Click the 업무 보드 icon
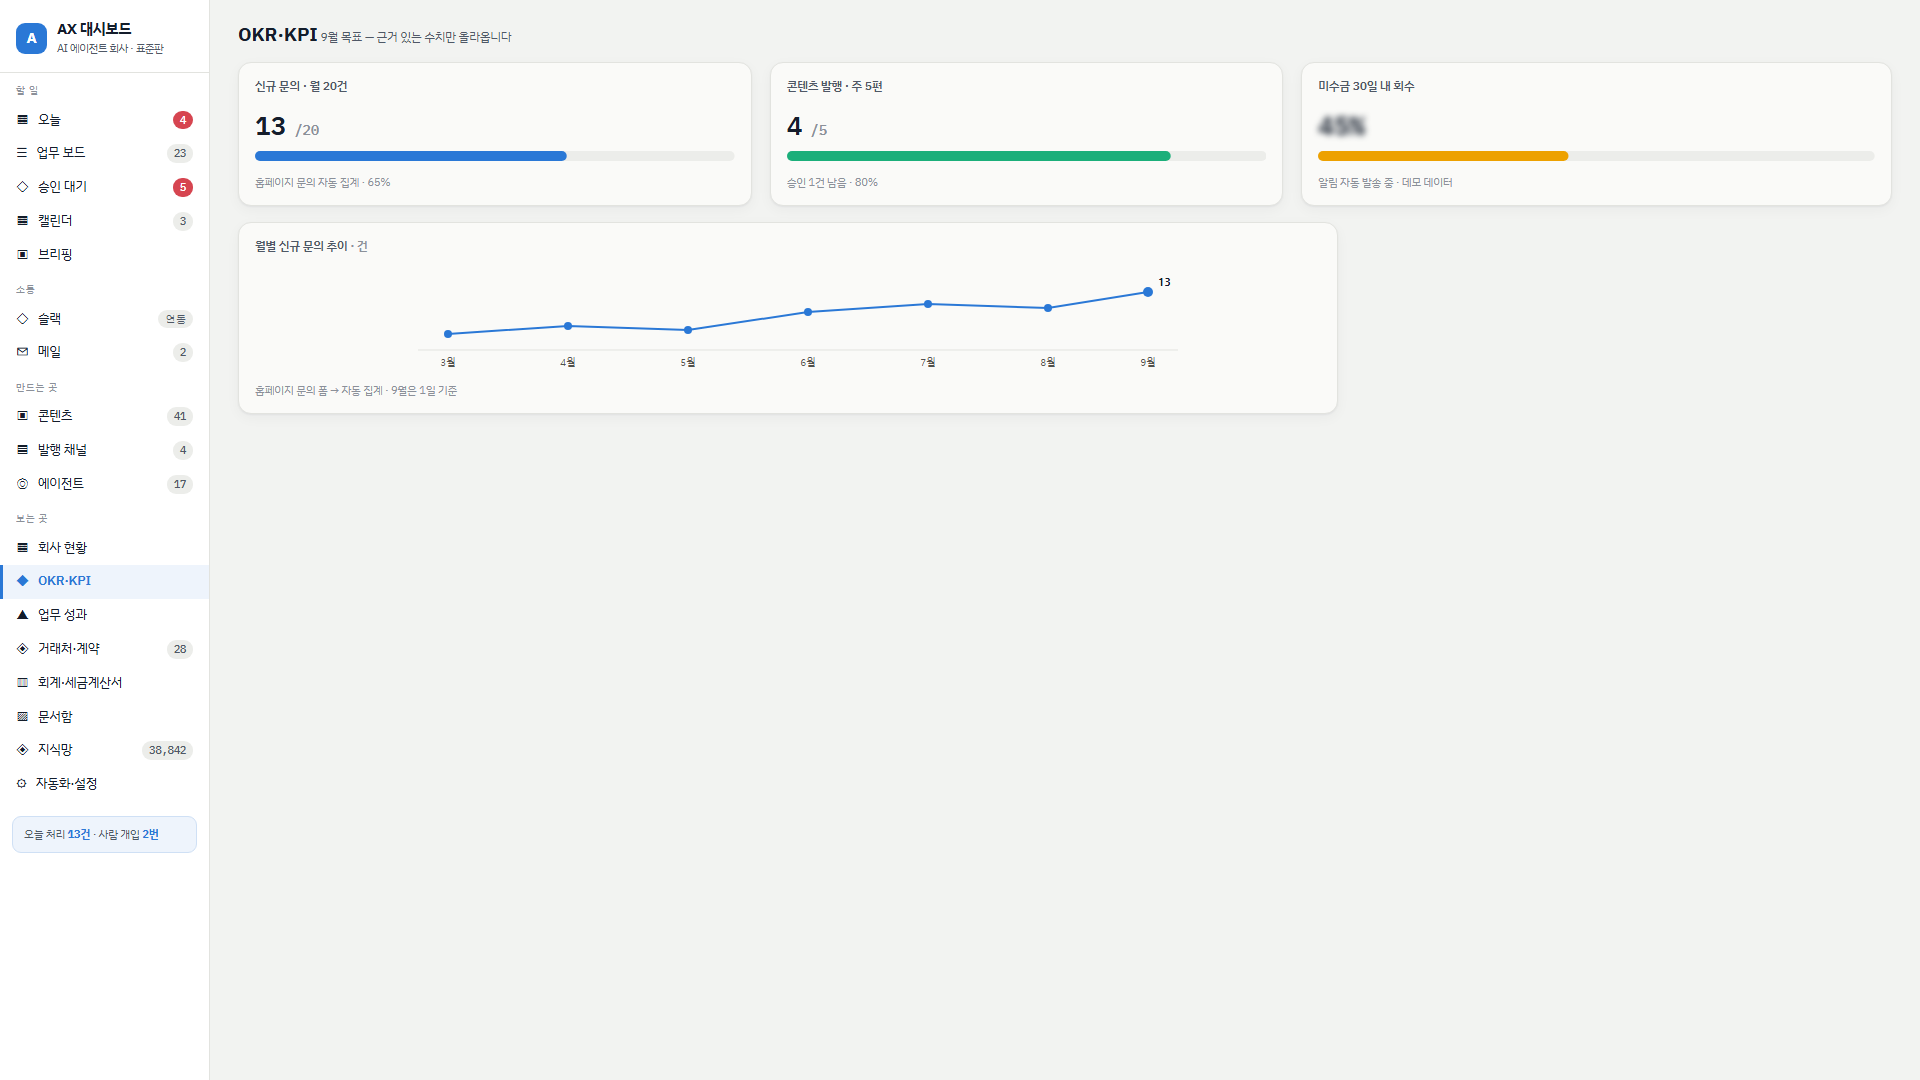Screen dimensions: 1920x1080 pos(22,153)
